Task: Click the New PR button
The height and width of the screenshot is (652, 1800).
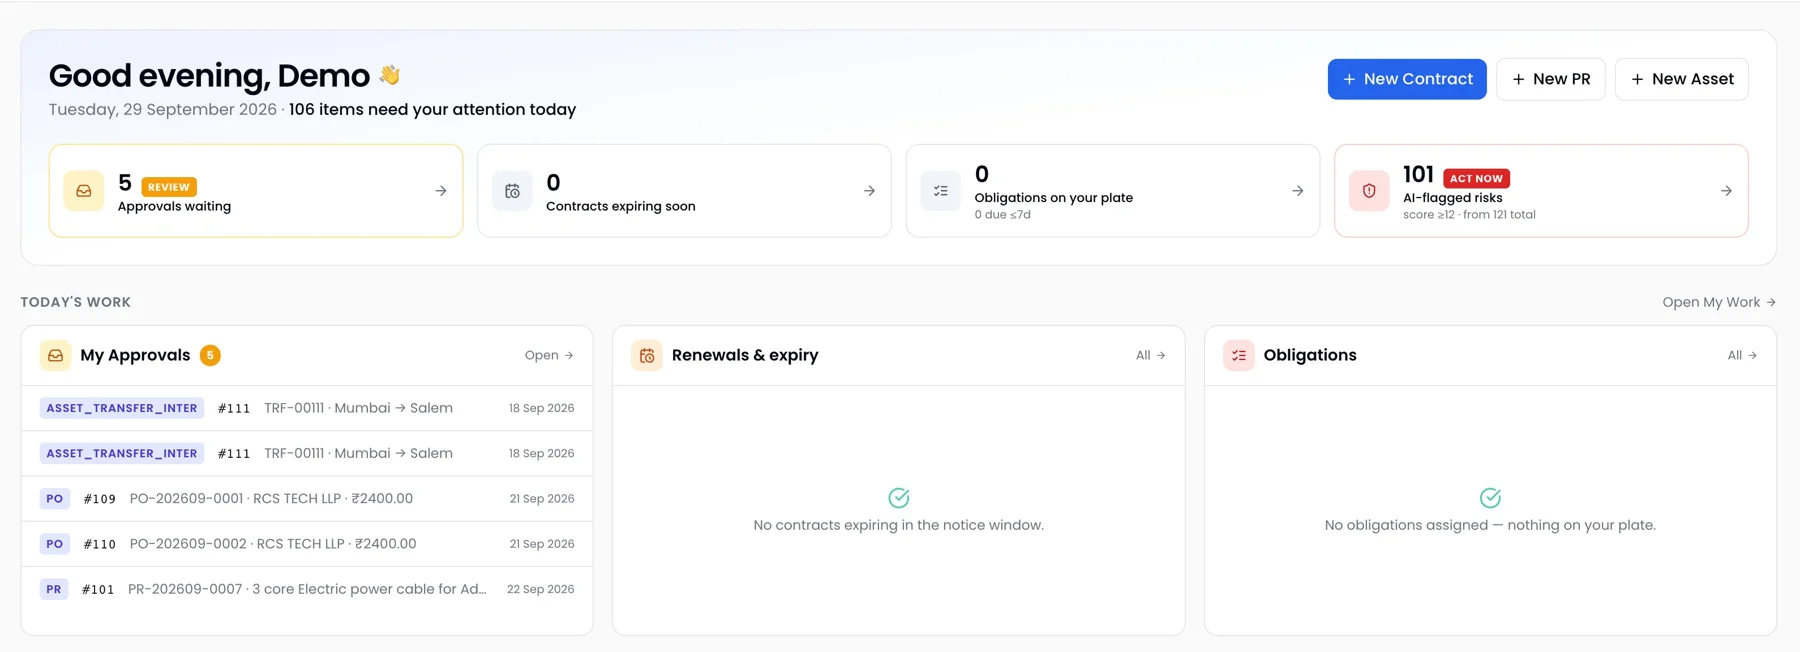Action: click(1551, 79)
